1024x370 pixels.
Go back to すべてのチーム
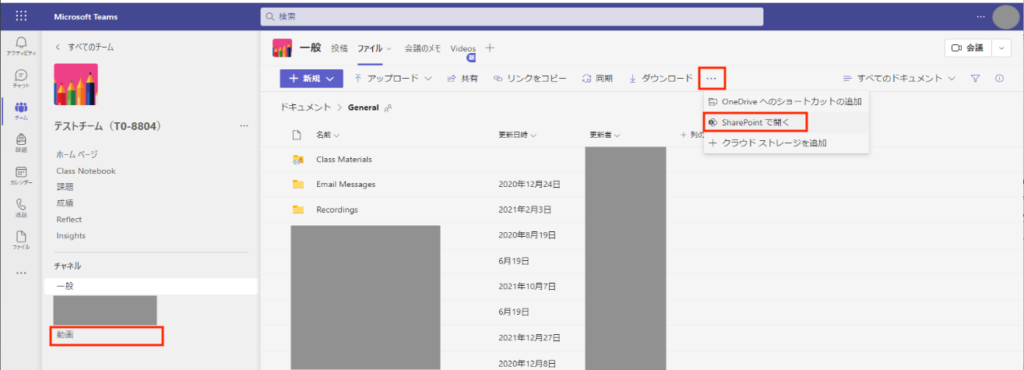tap(86, 47)
